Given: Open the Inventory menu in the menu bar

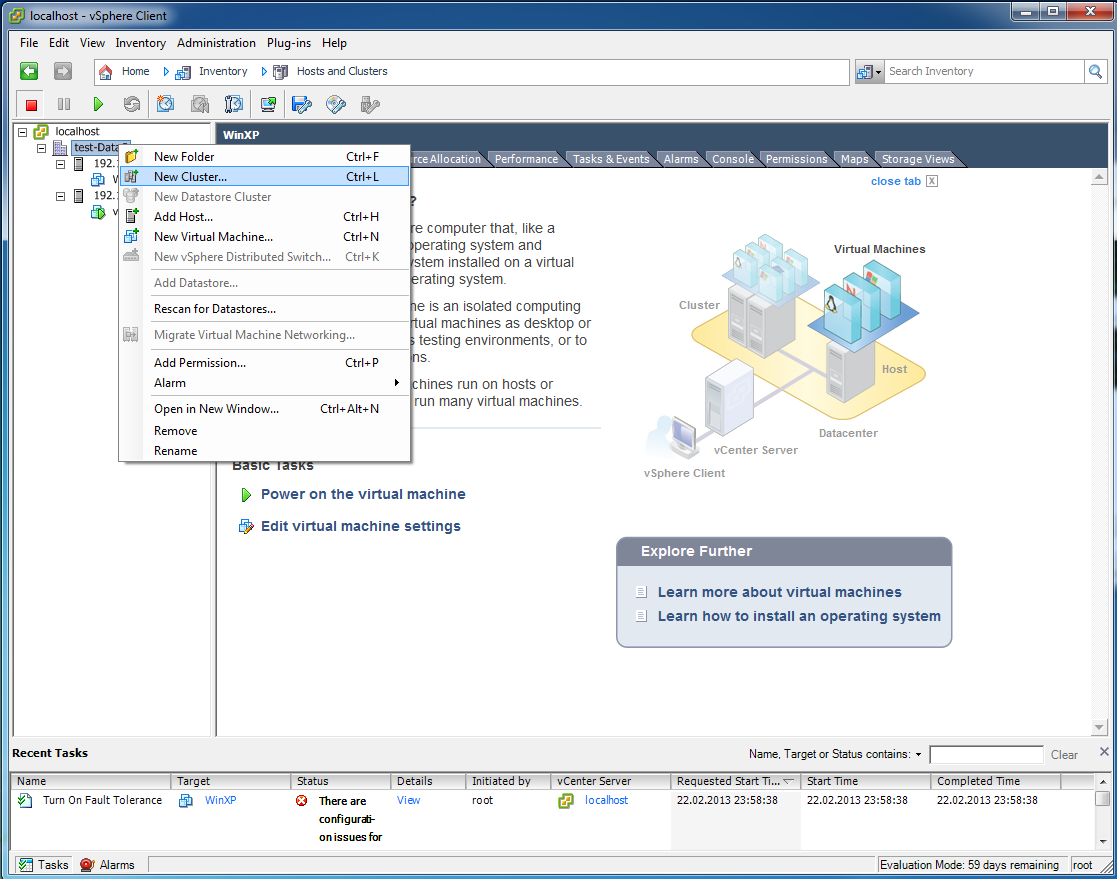Looking at the screenshot, I should point(140,43).
